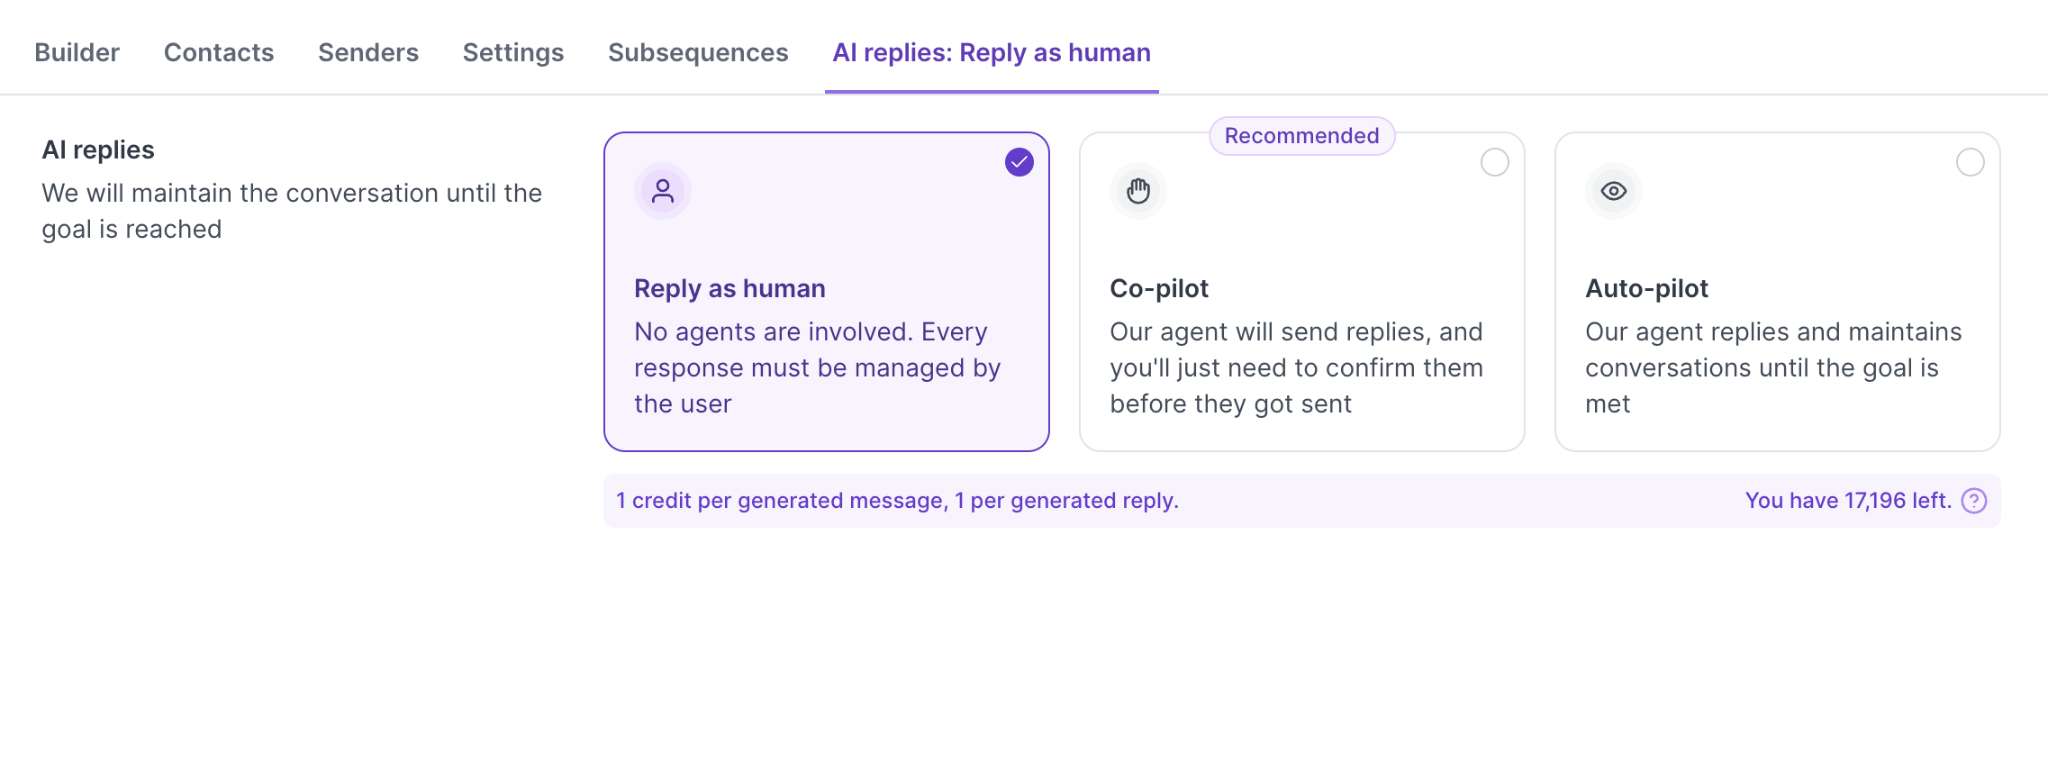
Task: Click the eye icon in Auto-pilot card
Action: (x=1614, y=191)
